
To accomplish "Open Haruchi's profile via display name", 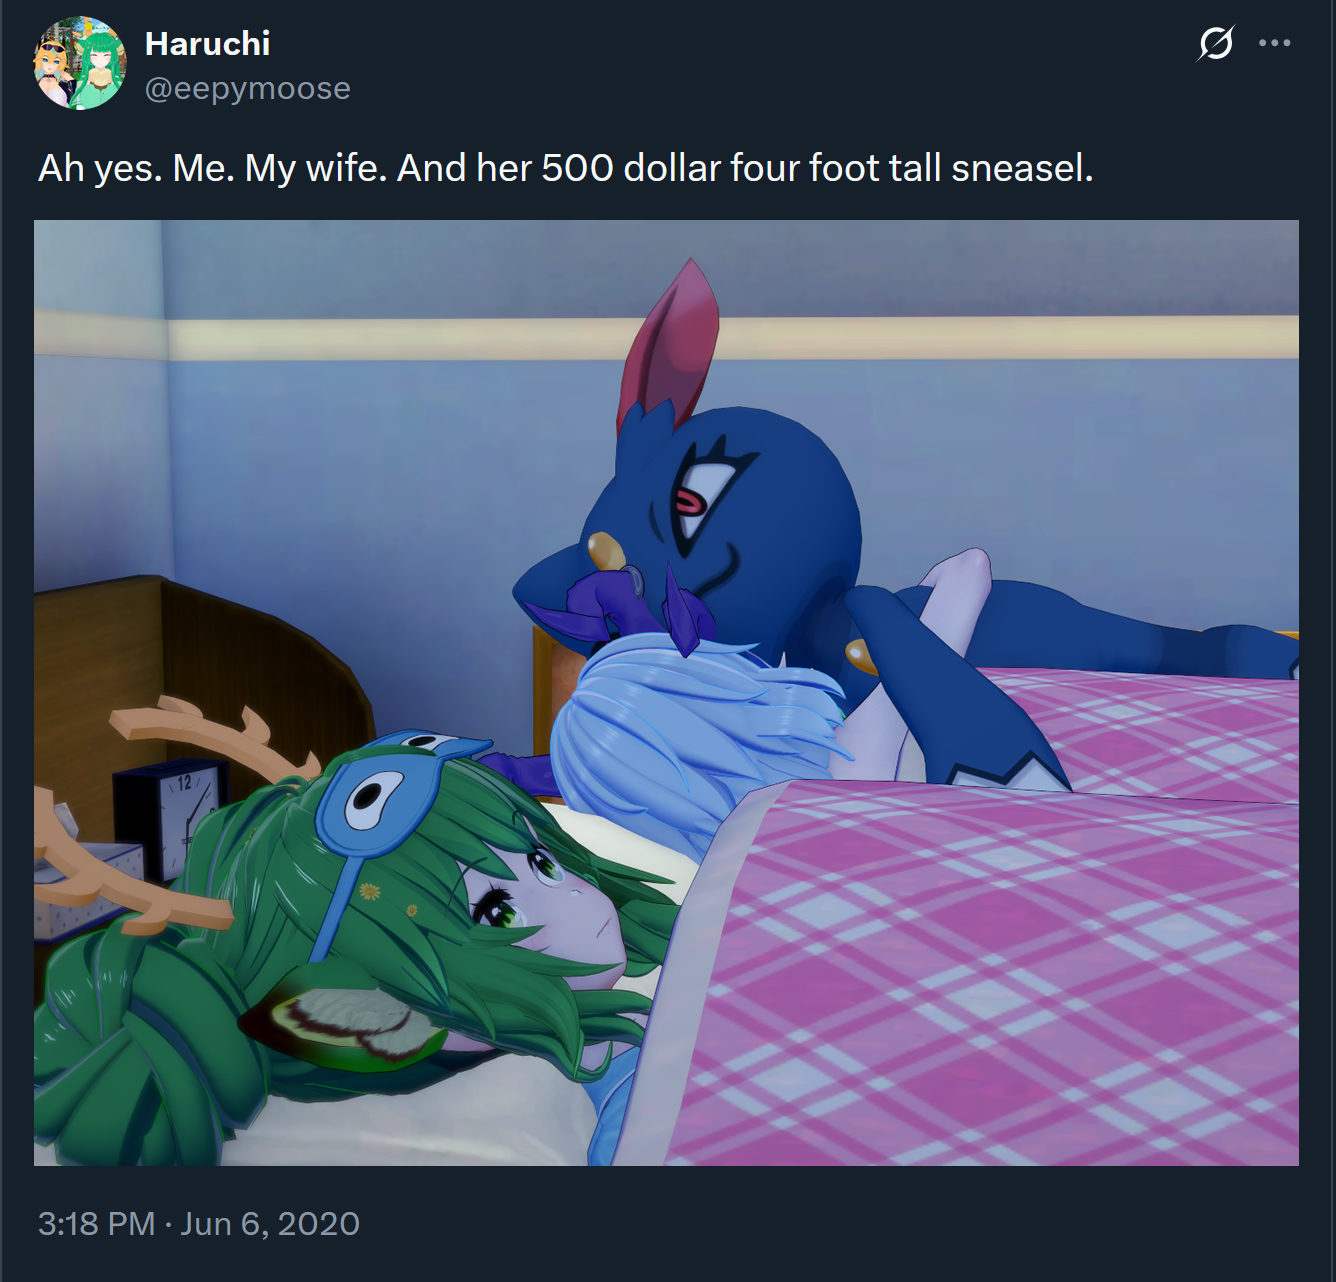I will pyautogui.click(x=207, y=43).
